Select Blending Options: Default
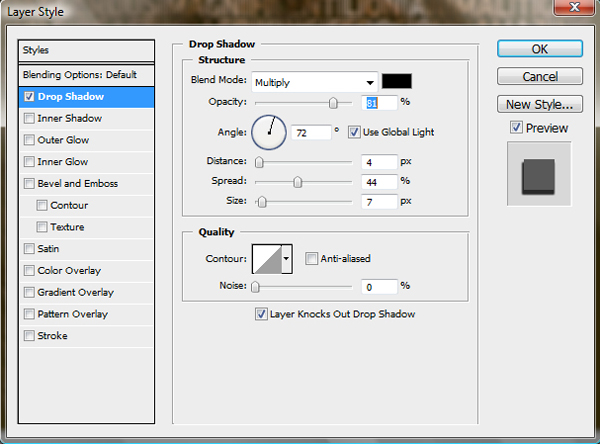Image resolution: width=600 pixels, height=444 pixels. point(86,75)
